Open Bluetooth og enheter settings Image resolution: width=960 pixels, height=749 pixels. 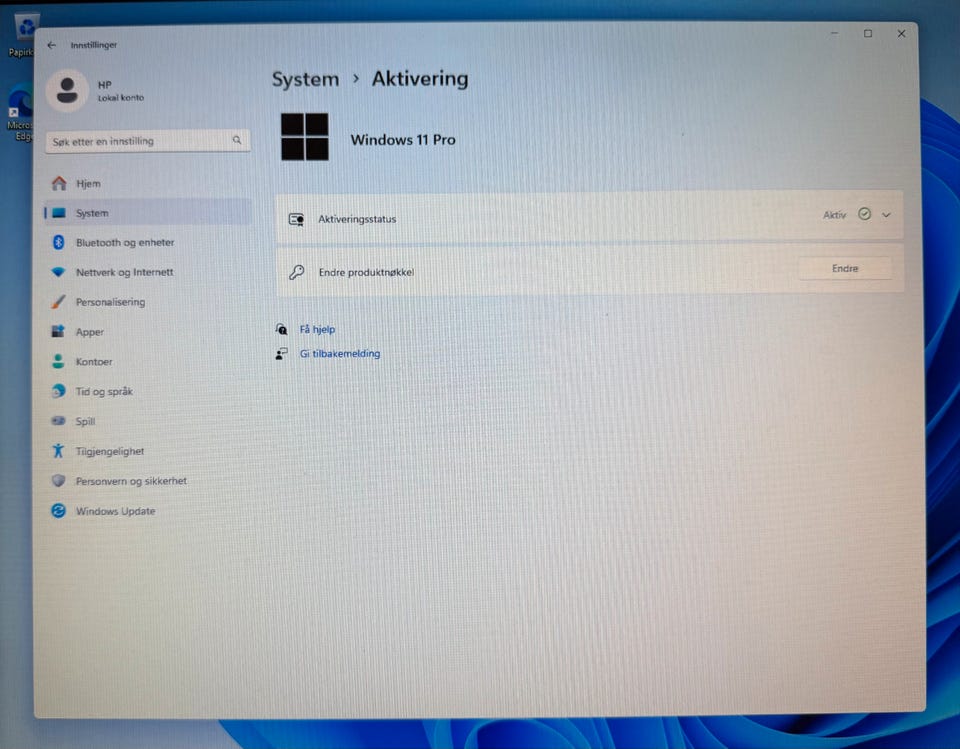click(148, 243)
